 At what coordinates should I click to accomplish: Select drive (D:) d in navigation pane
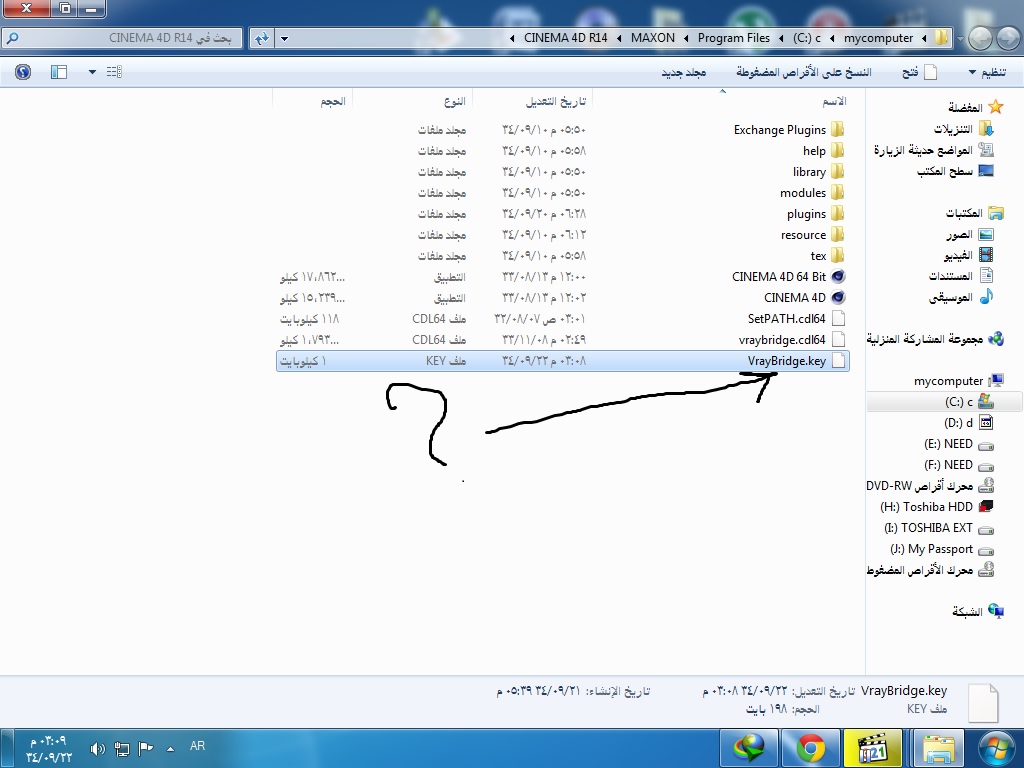968,423
